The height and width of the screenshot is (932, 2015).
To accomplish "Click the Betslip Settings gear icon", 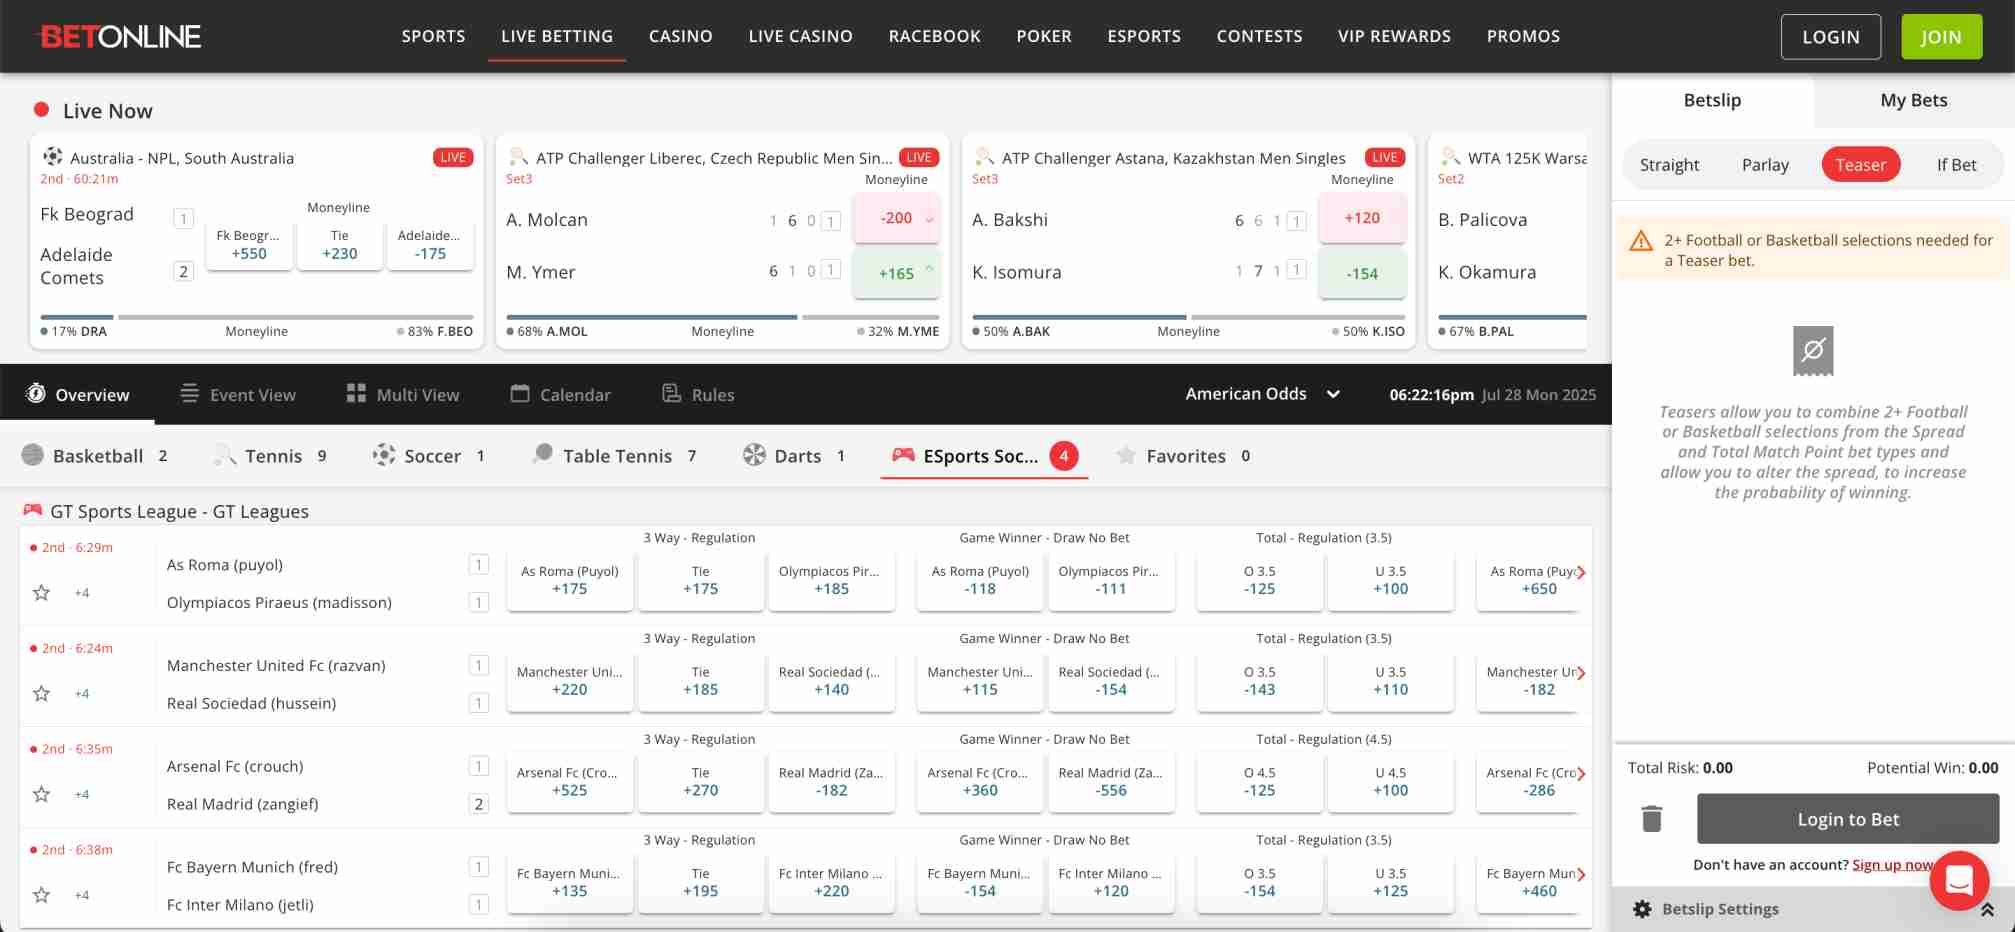I will [x=1642, y=909].
